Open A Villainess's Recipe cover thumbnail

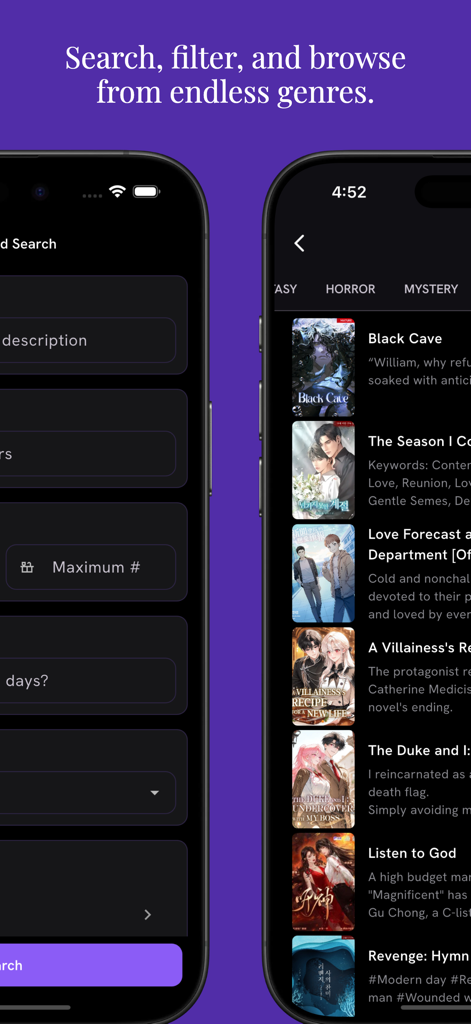click(x=323, y=677)
